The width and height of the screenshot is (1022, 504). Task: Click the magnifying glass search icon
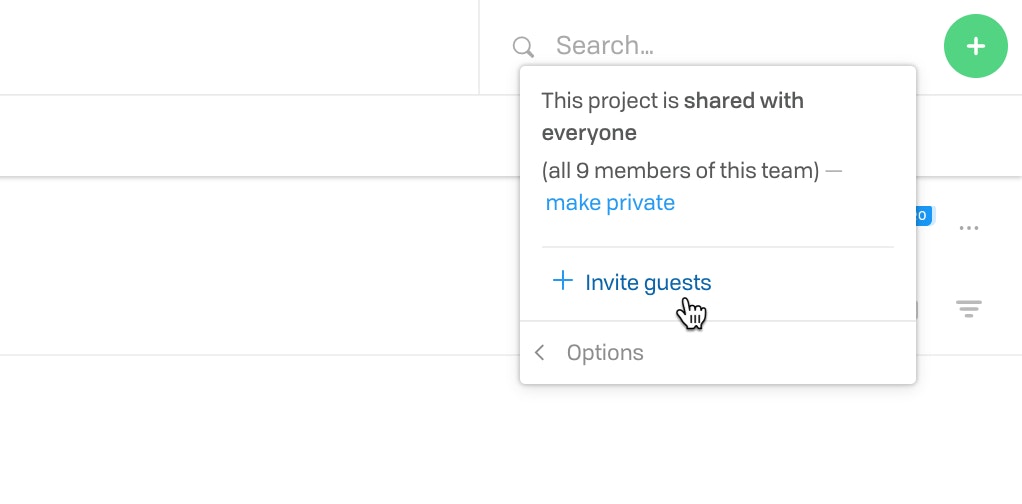click(523, 46)
